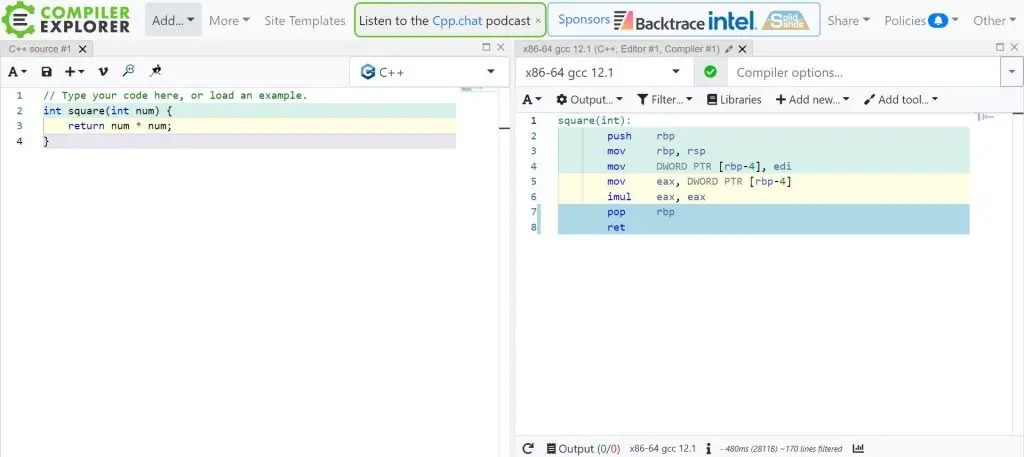1024x457 pixels.
Task: Expand the compiler options popular arguments dropdown
Action: 1012,72
